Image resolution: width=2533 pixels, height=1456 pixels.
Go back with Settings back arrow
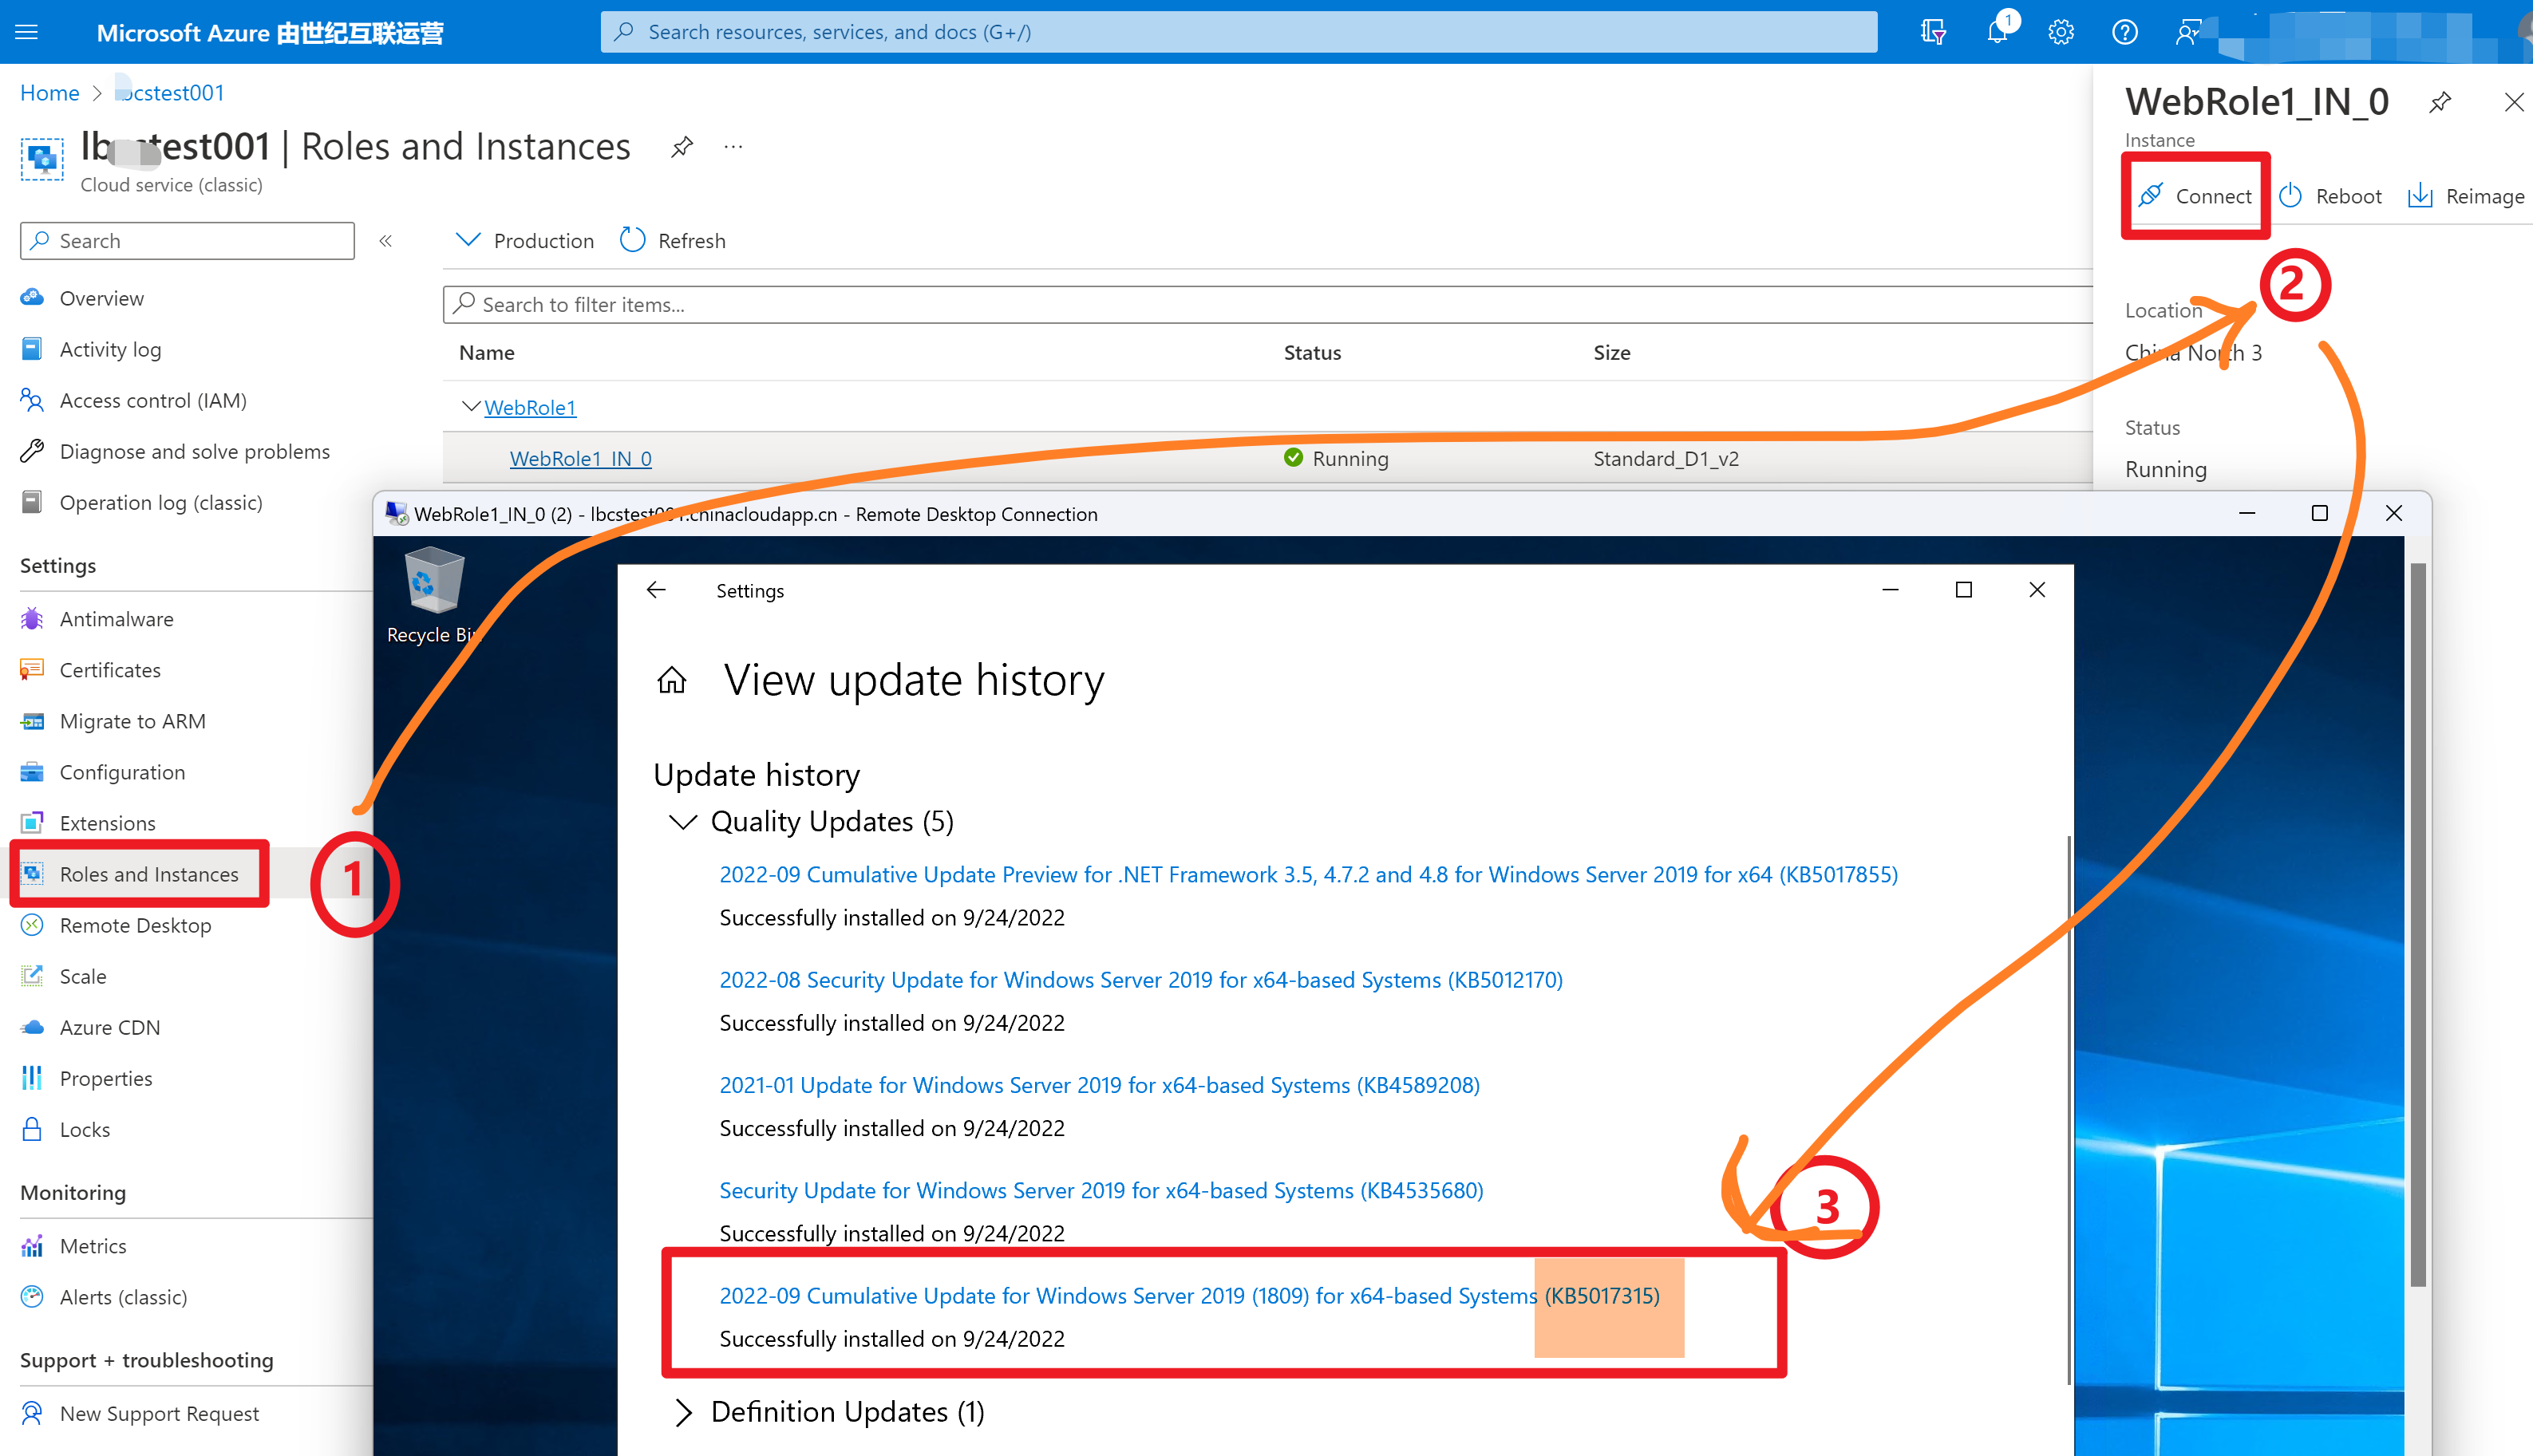(656, 590)
